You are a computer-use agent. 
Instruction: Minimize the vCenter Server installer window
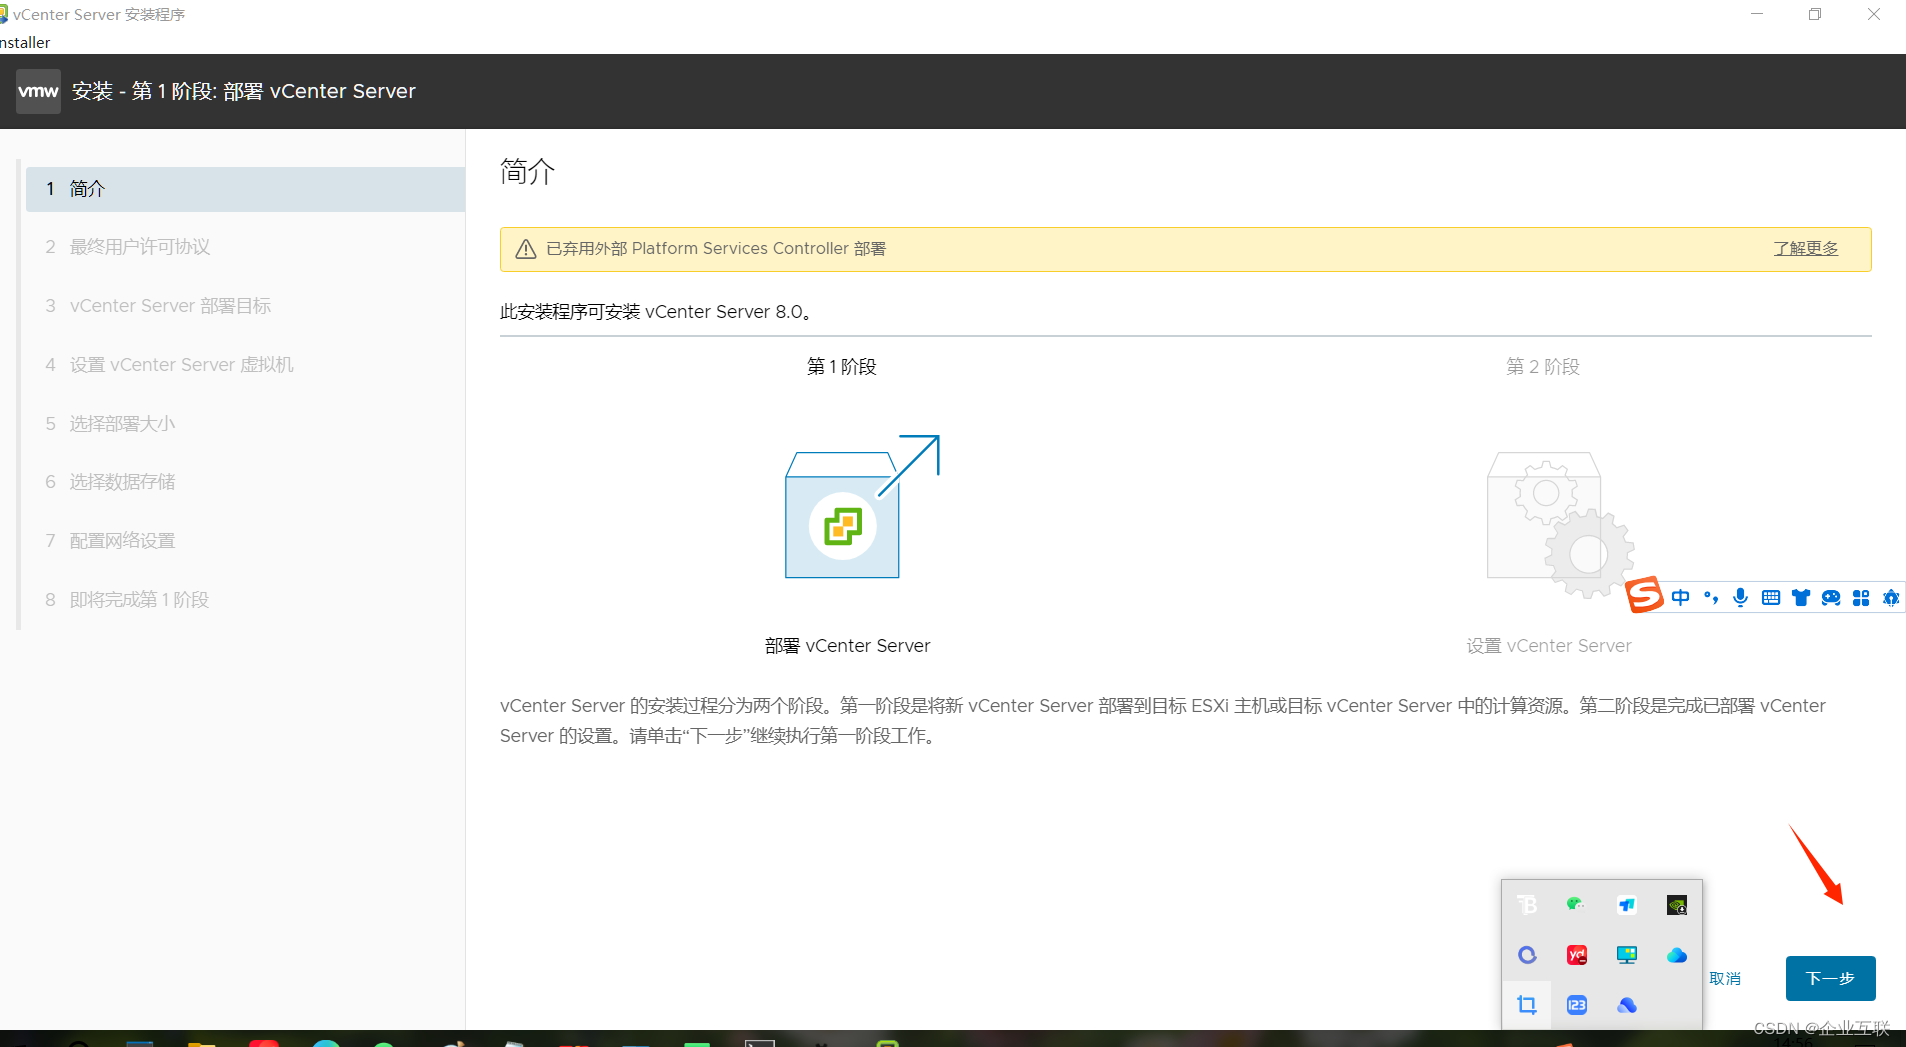tap(1757, 14)
